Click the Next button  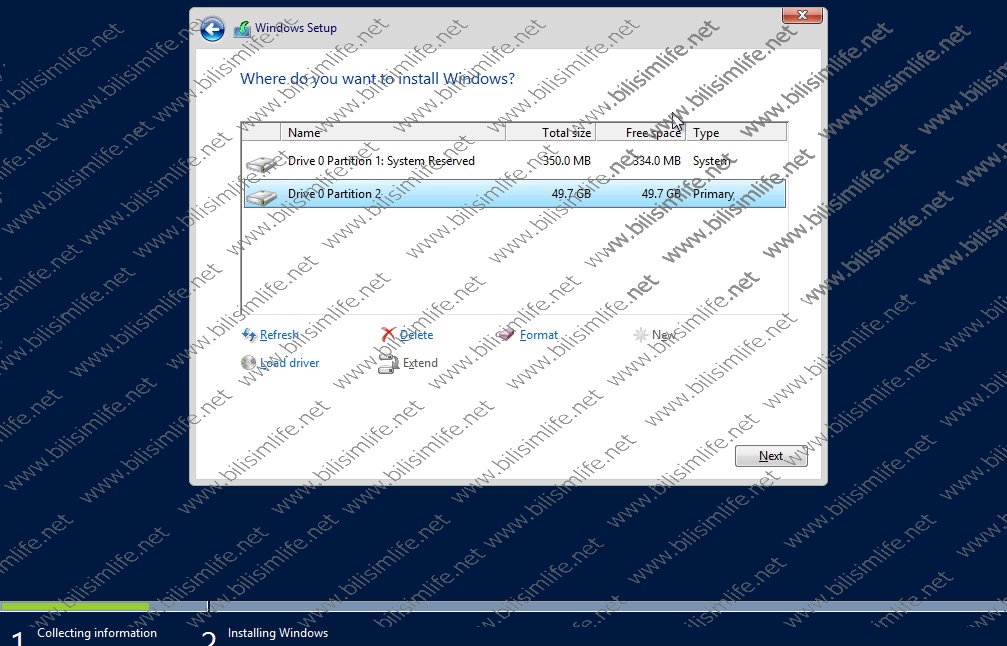click(x=771, y=456)
